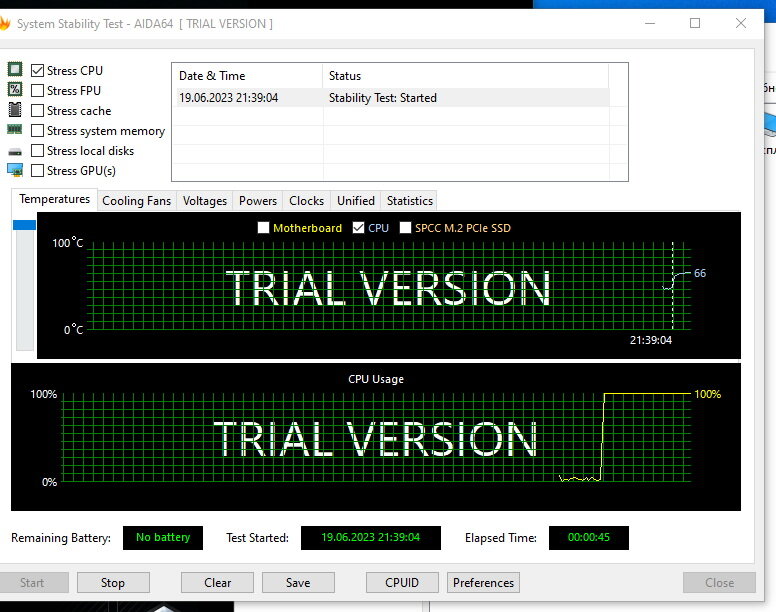Open the CPUID panel
The image size is (776, 612).
pos(402,583)
